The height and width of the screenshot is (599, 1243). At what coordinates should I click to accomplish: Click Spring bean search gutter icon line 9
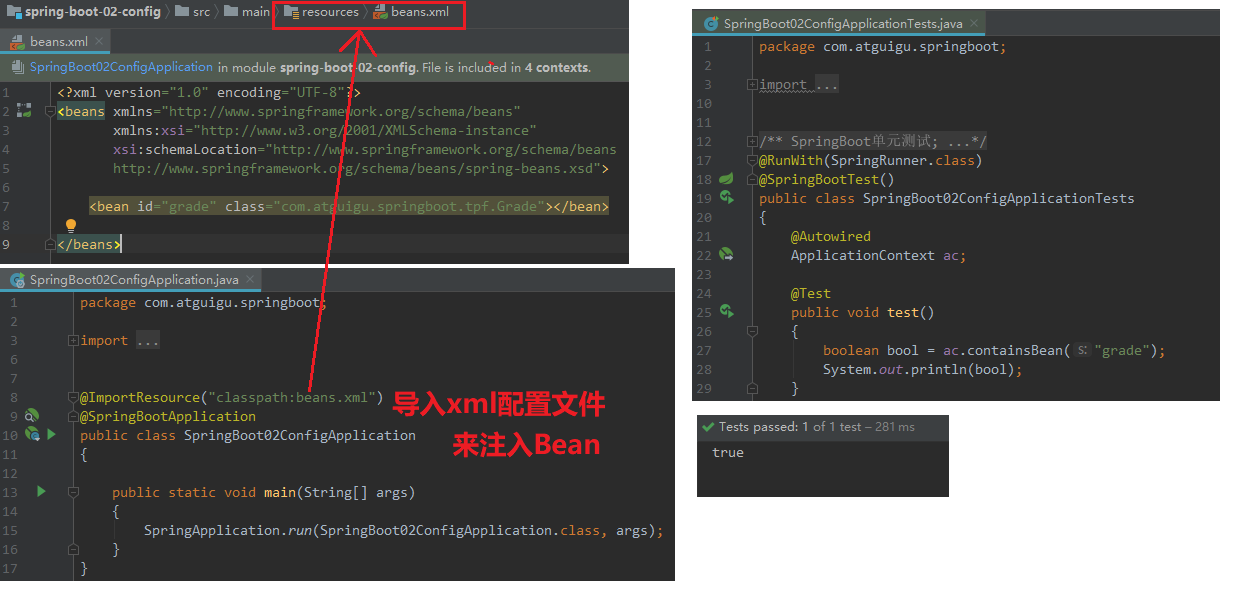click(32, 416)
